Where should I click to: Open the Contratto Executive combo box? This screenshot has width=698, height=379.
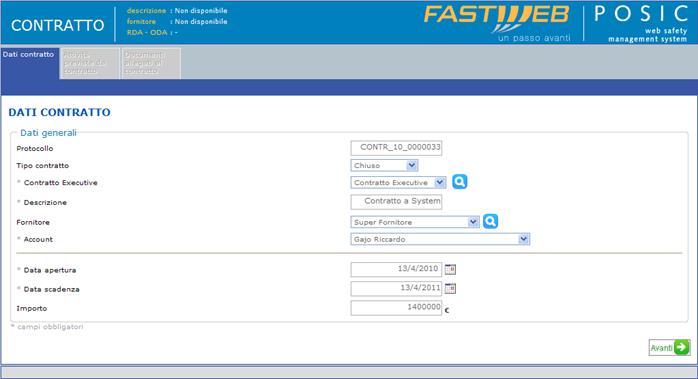[398, 183]
